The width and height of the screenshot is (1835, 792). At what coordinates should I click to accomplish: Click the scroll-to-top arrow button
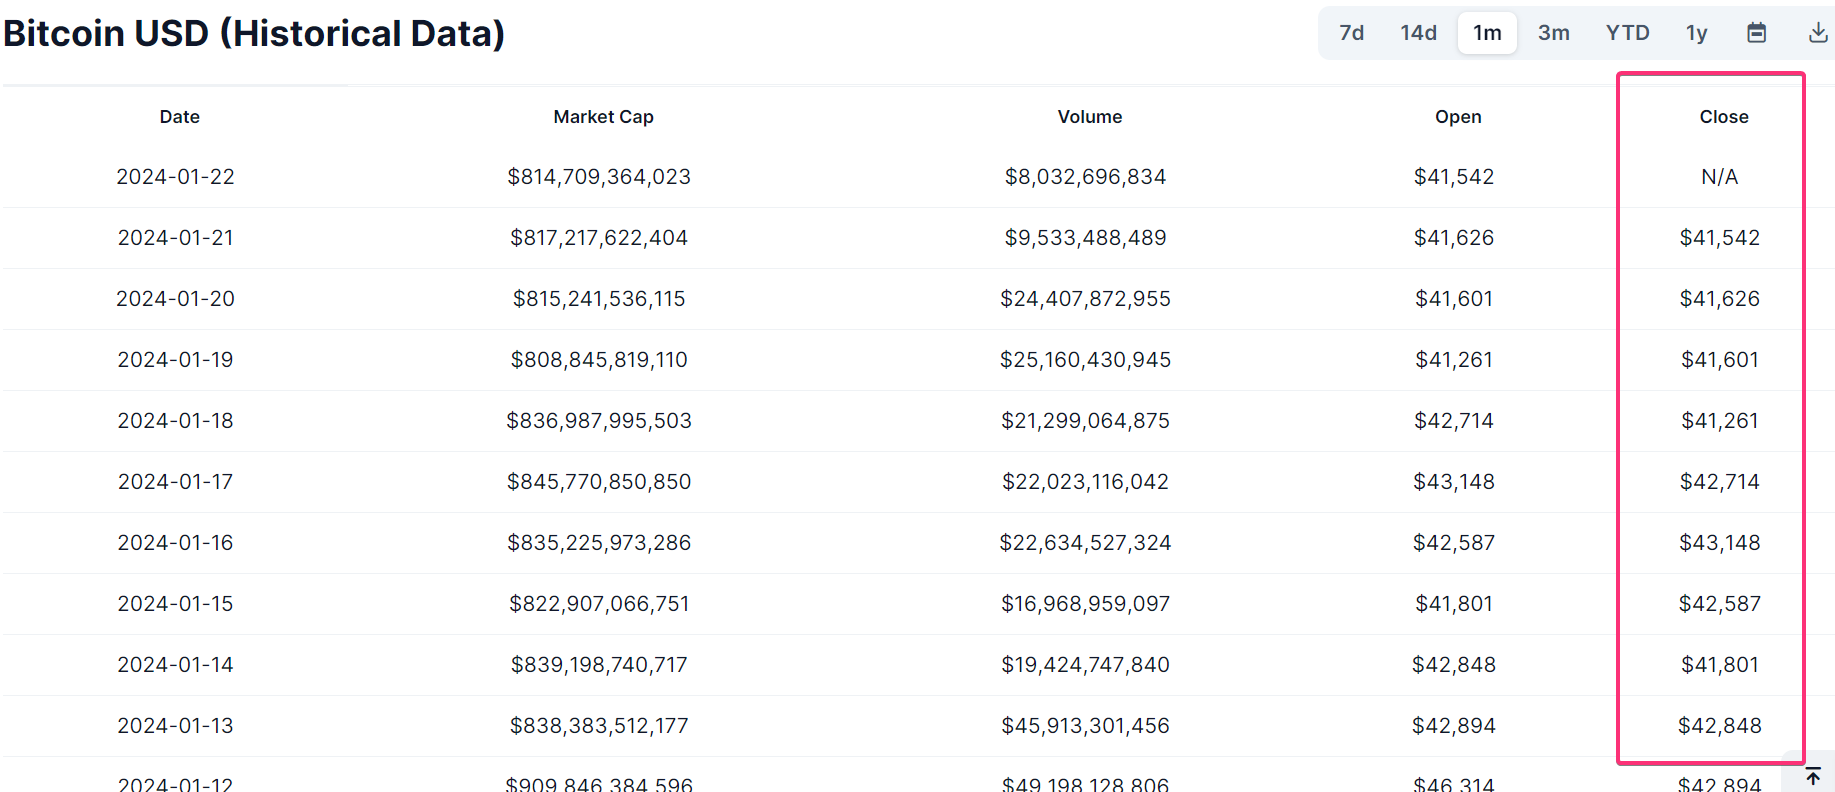[1813, 776]
